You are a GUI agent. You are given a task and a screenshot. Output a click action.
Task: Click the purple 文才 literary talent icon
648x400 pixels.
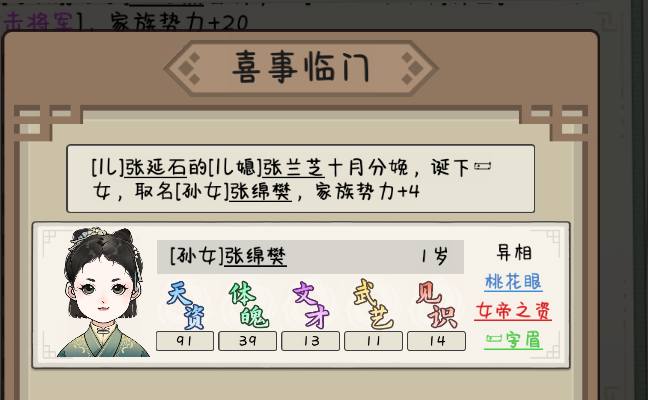311,305
